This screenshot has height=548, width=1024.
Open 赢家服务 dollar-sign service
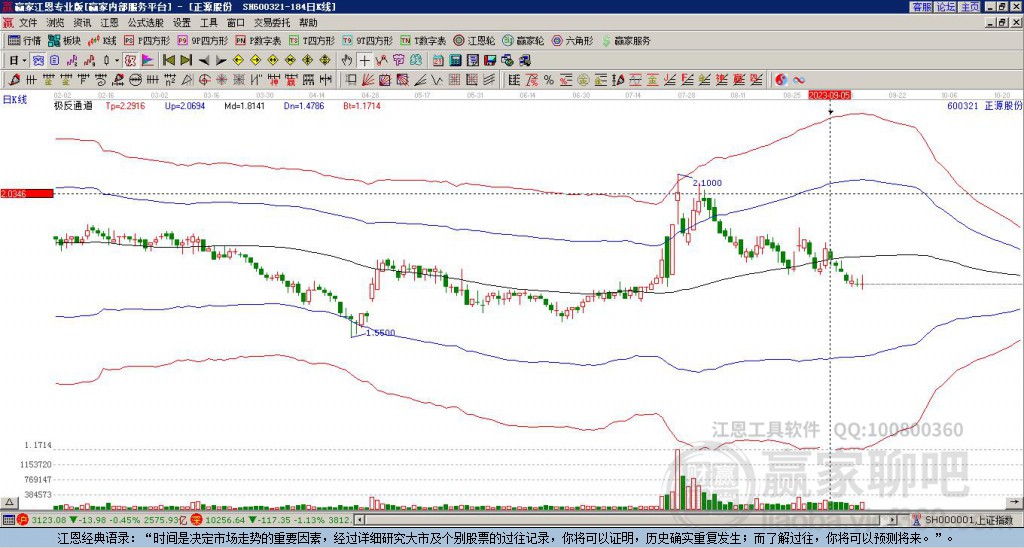coord(626,40)
